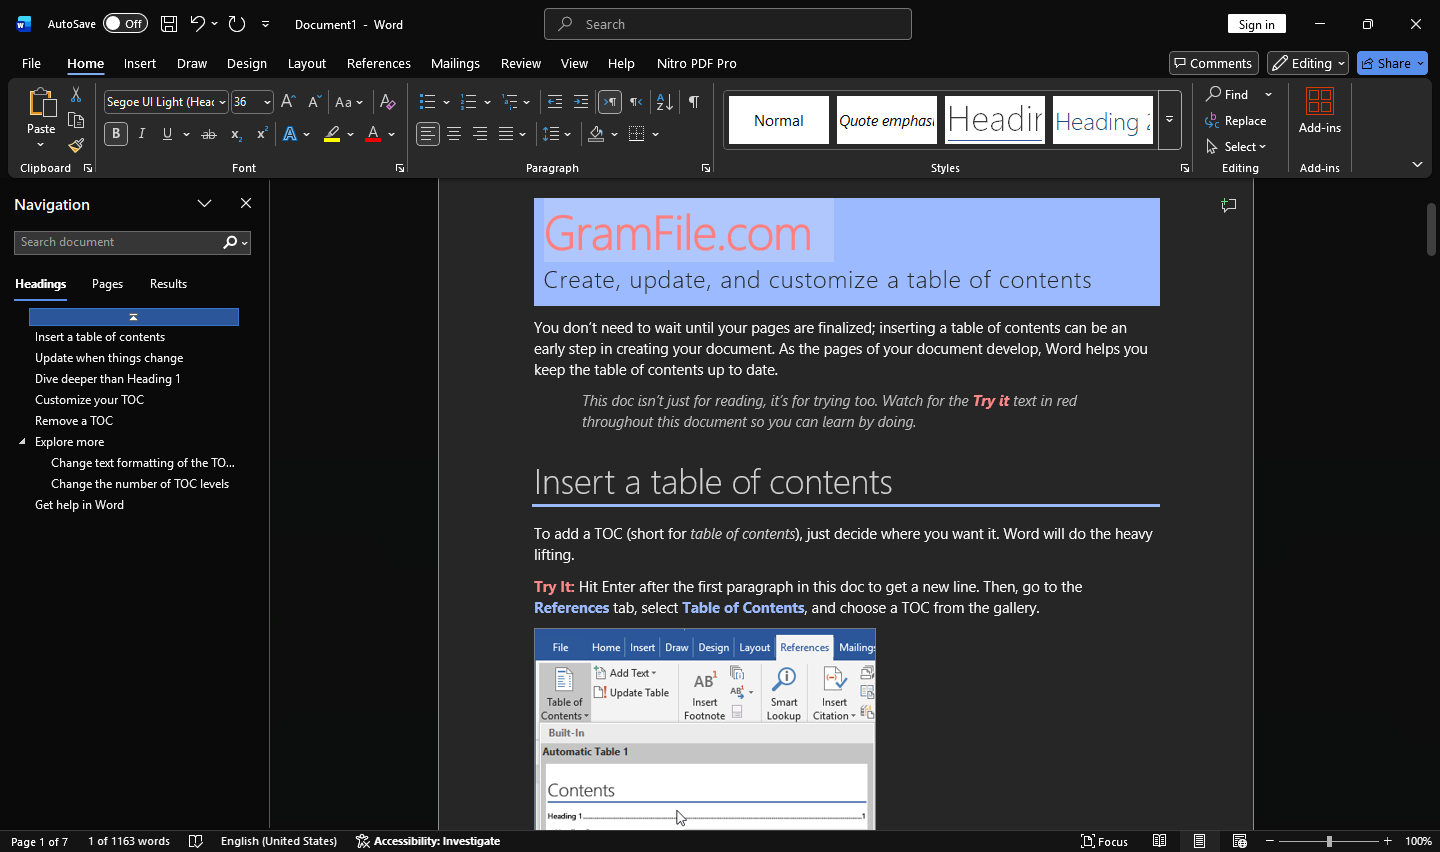Image resolution: width=1440 pixels, height=852 pixels.
Task: Toggle AutoSave switch on
Action: [125, 24]
